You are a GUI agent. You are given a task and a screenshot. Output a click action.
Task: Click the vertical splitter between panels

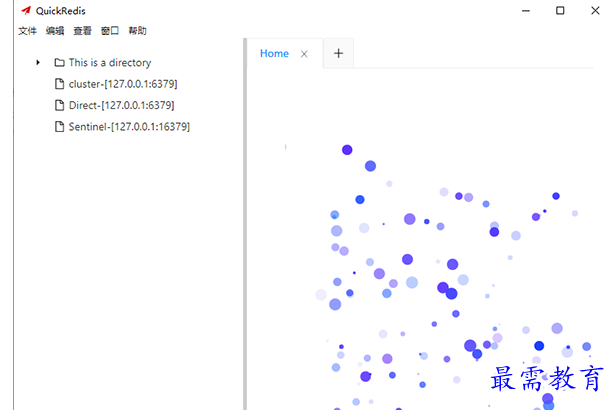point(245,224)
